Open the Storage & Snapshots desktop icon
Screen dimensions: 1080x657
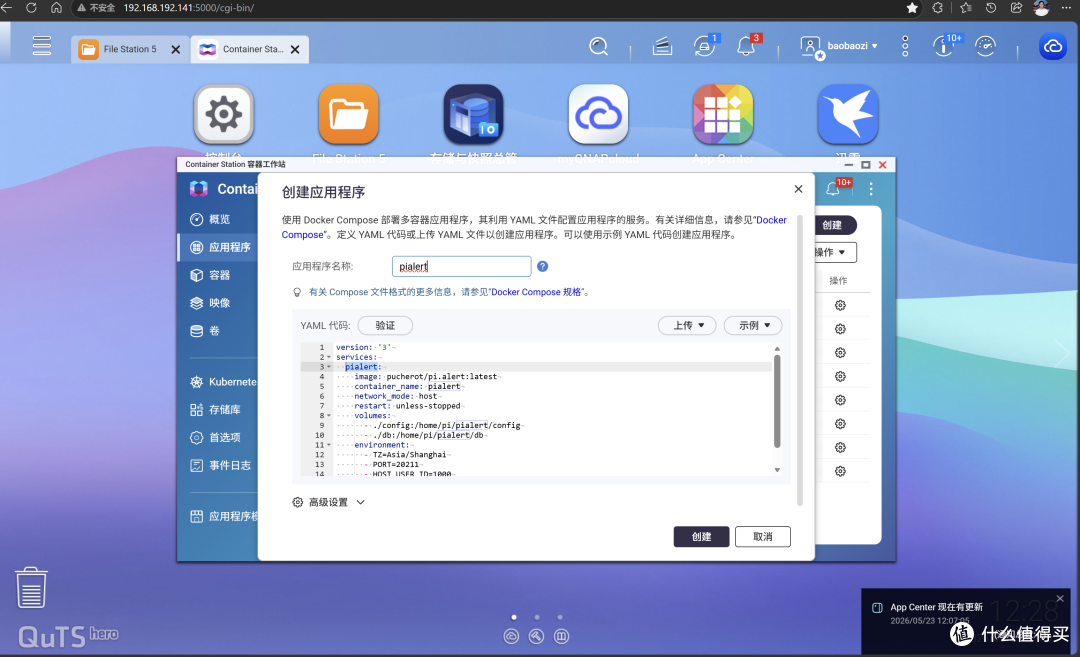tap(473, 114)
